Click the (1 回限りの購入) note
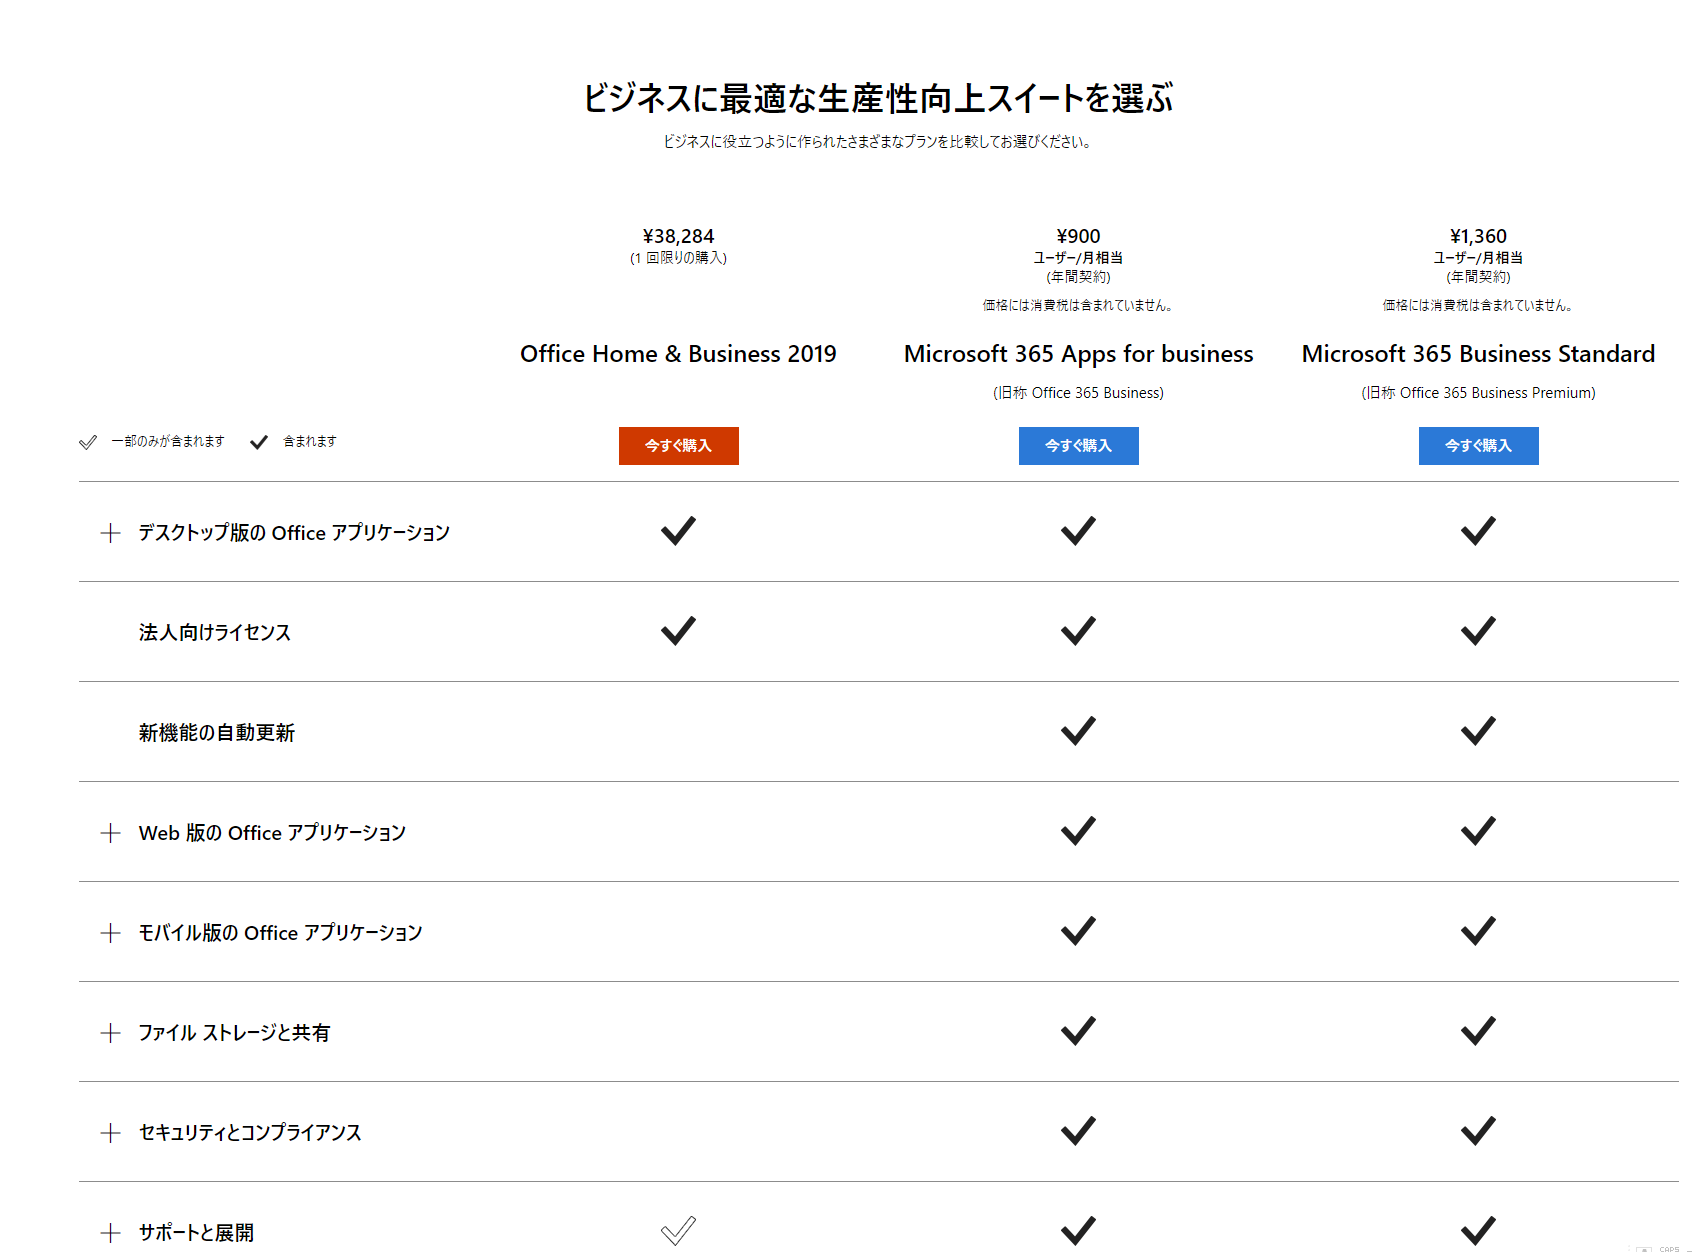The width and height of the screenshot is (1705, 1252). click(x=678, y=258)
